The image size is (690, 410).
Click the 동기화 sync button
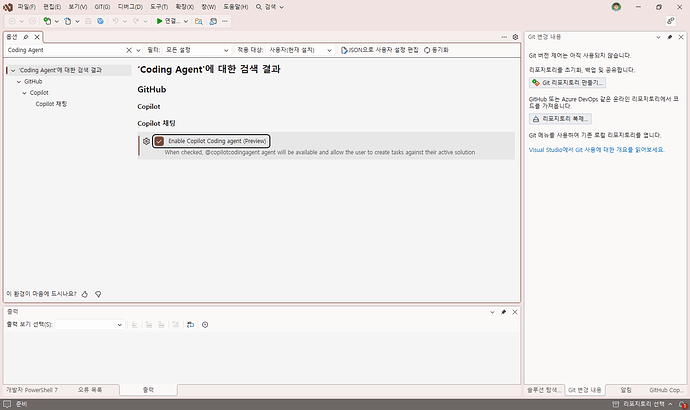436,50
